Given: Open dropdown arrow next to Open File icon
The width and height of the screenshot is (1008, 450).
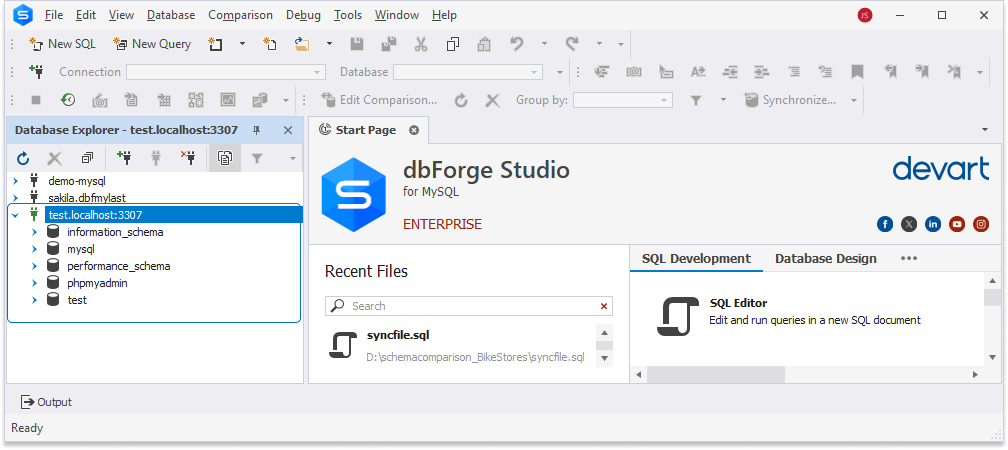Looking at the screenshot, I should point(329,44).
